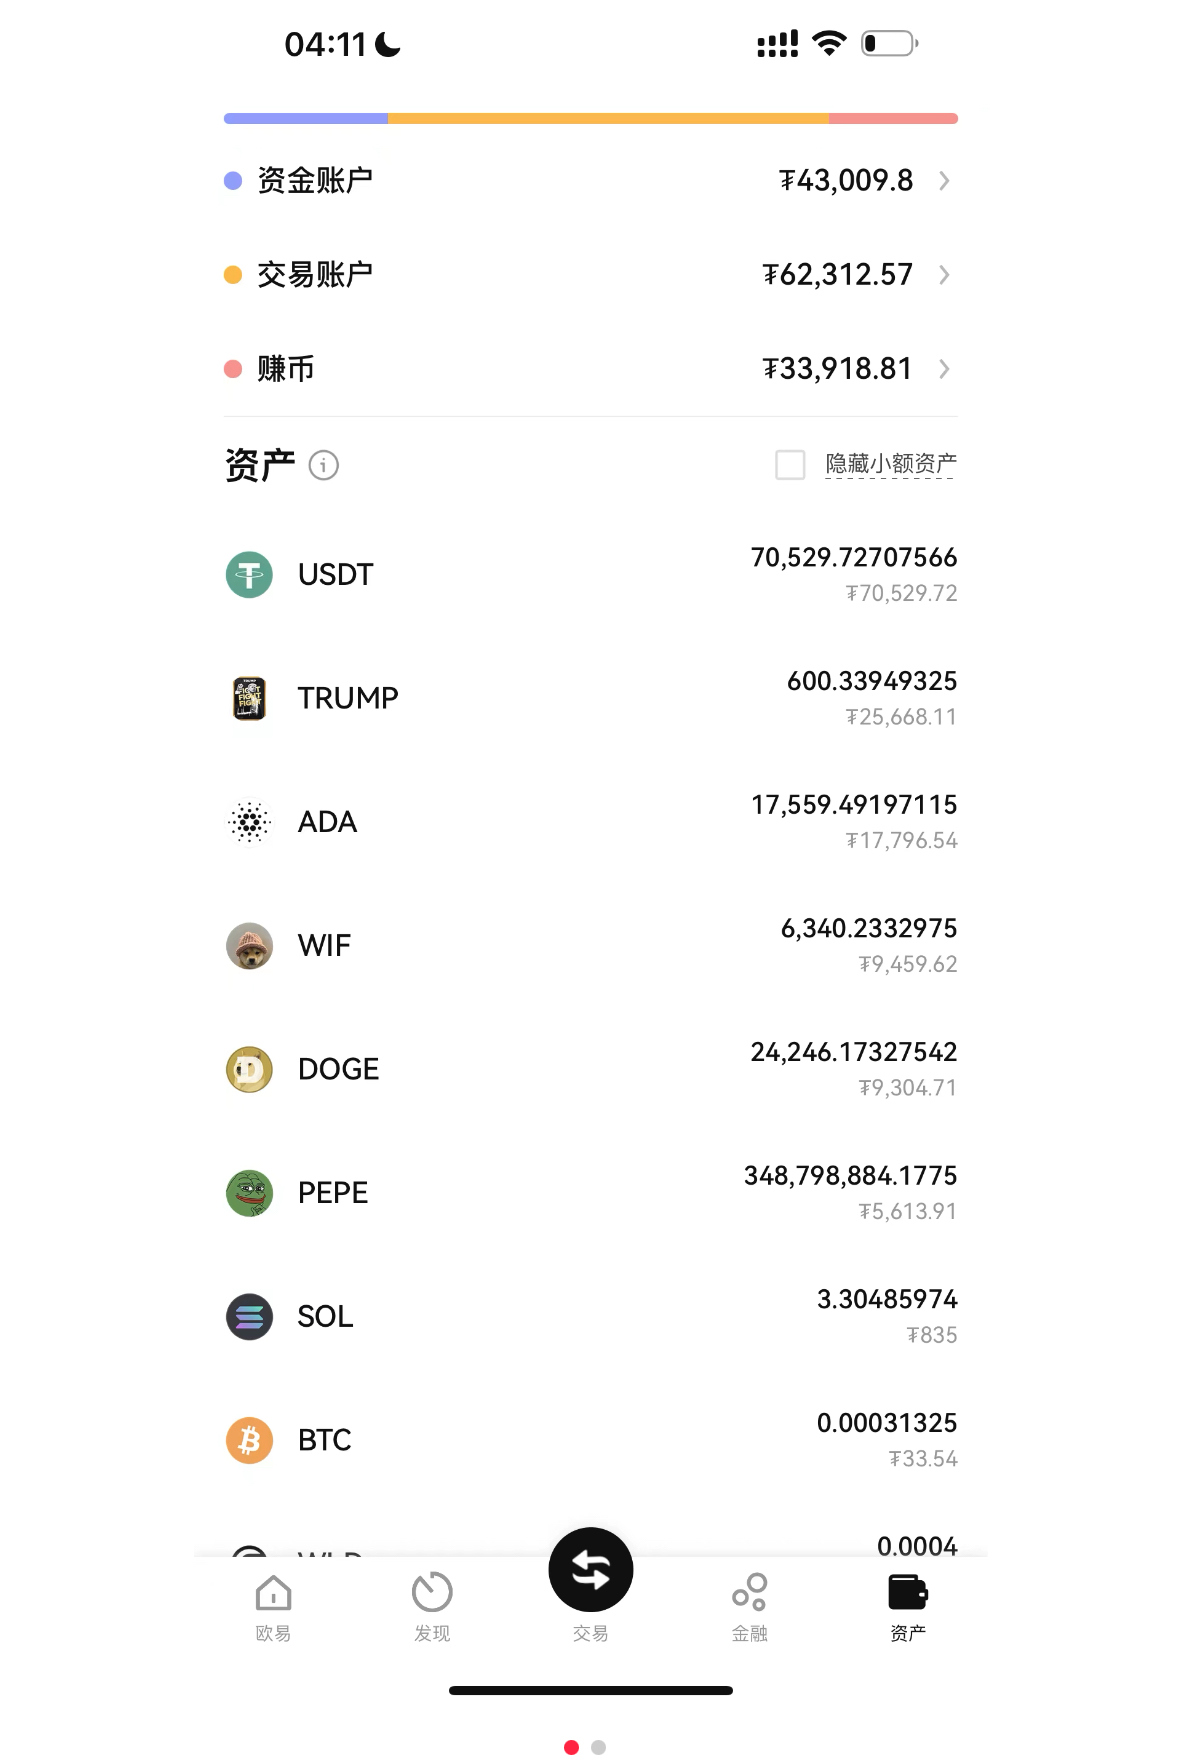Select the second gray page indicator dot
Screen dimensions: 1181x1763
pos(599,1747)
